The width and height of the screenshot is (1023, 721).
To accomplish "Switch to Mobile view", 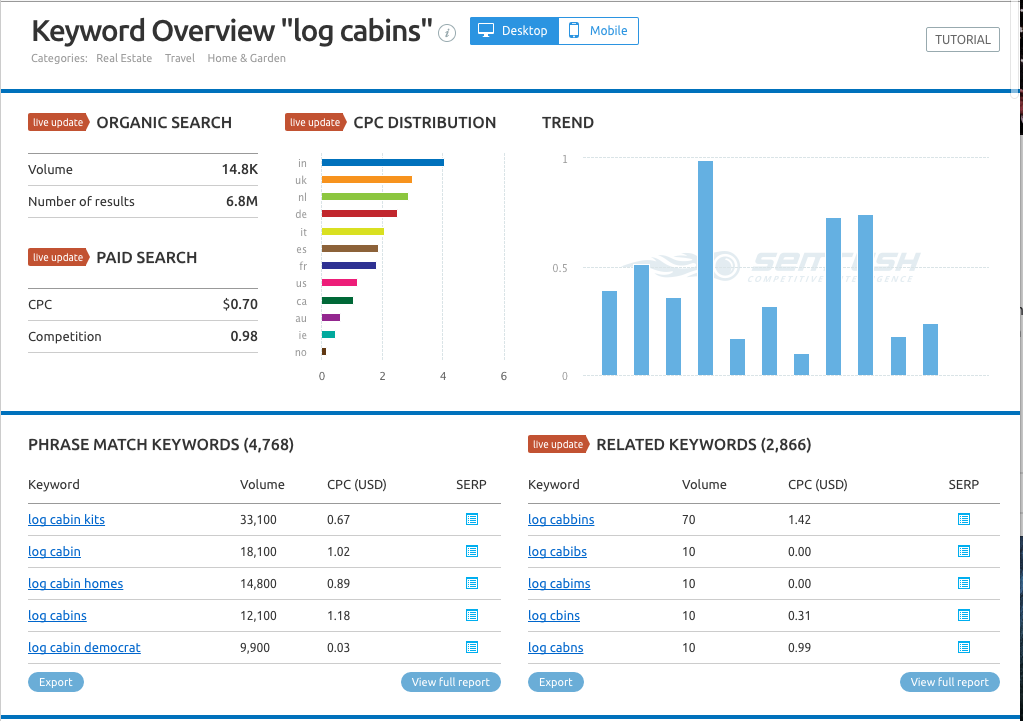I will [x=598, y=31].
